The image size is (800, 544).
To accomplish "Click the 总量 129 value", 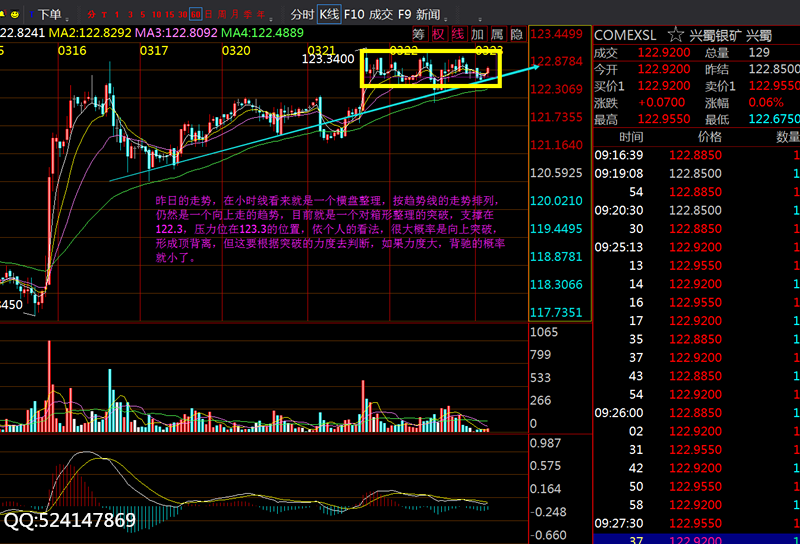I will tap(759, 52).
